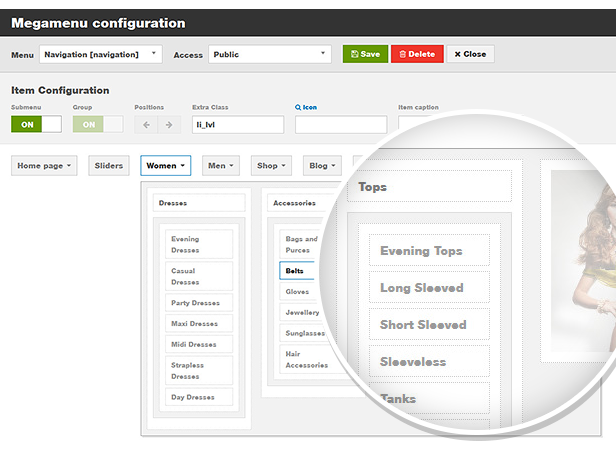Click the Extra Class text field
The width and height of the screenshot is (616, 450).
238,125
